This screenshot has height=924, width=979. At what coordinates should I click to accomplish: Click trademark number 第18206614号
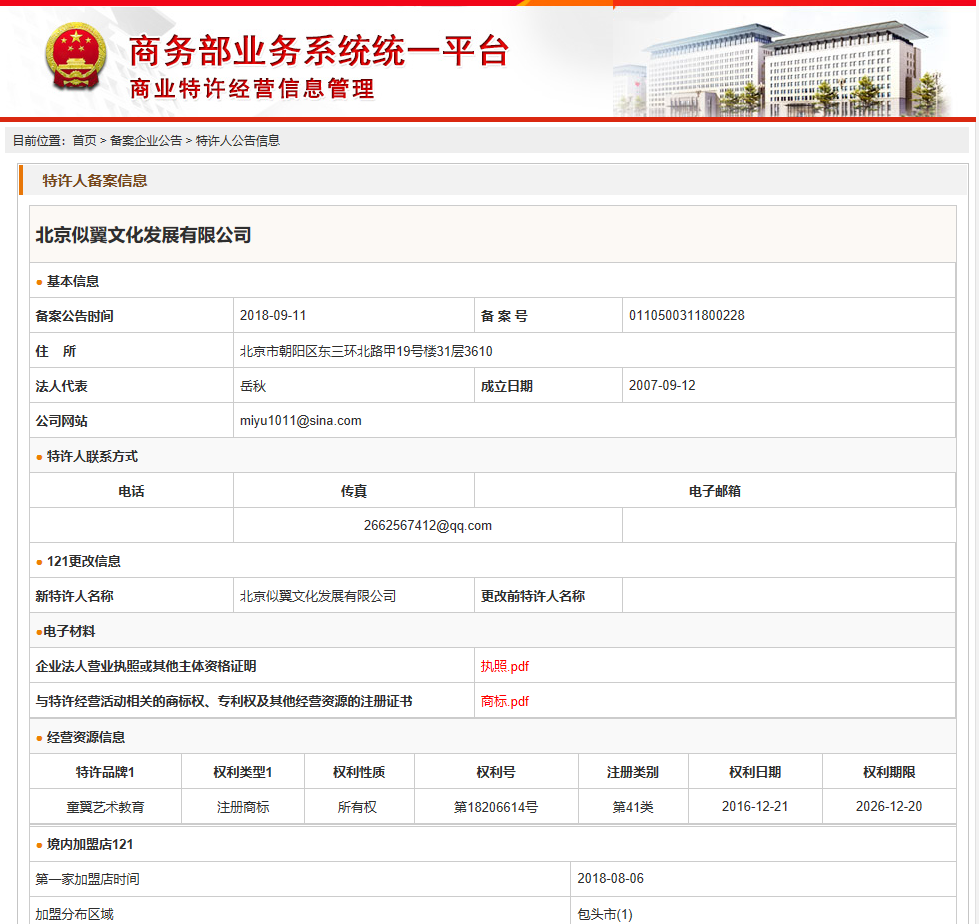pyautogui.click(x=495, y=807)
